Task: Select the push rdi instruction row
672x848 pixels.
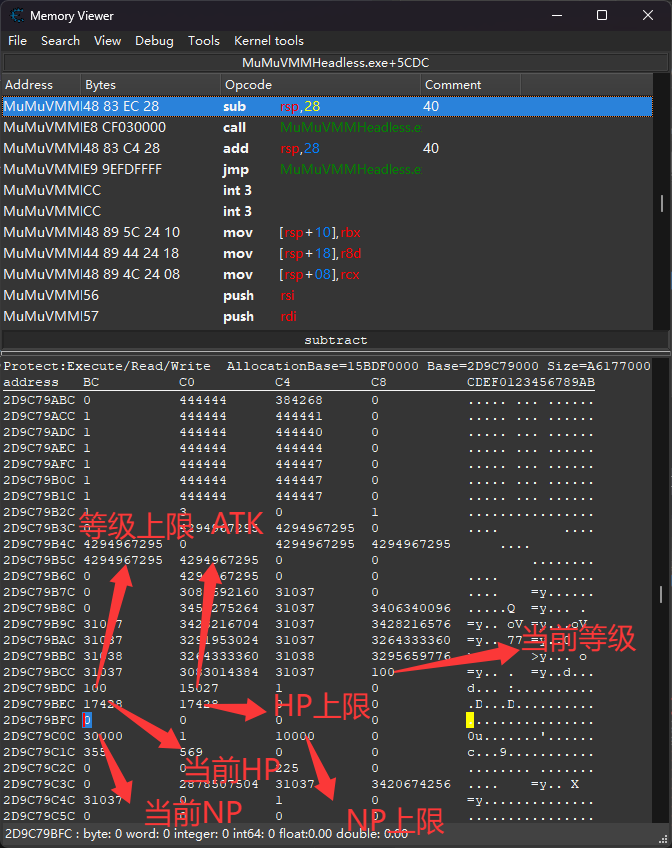Action: click(327, 317)
